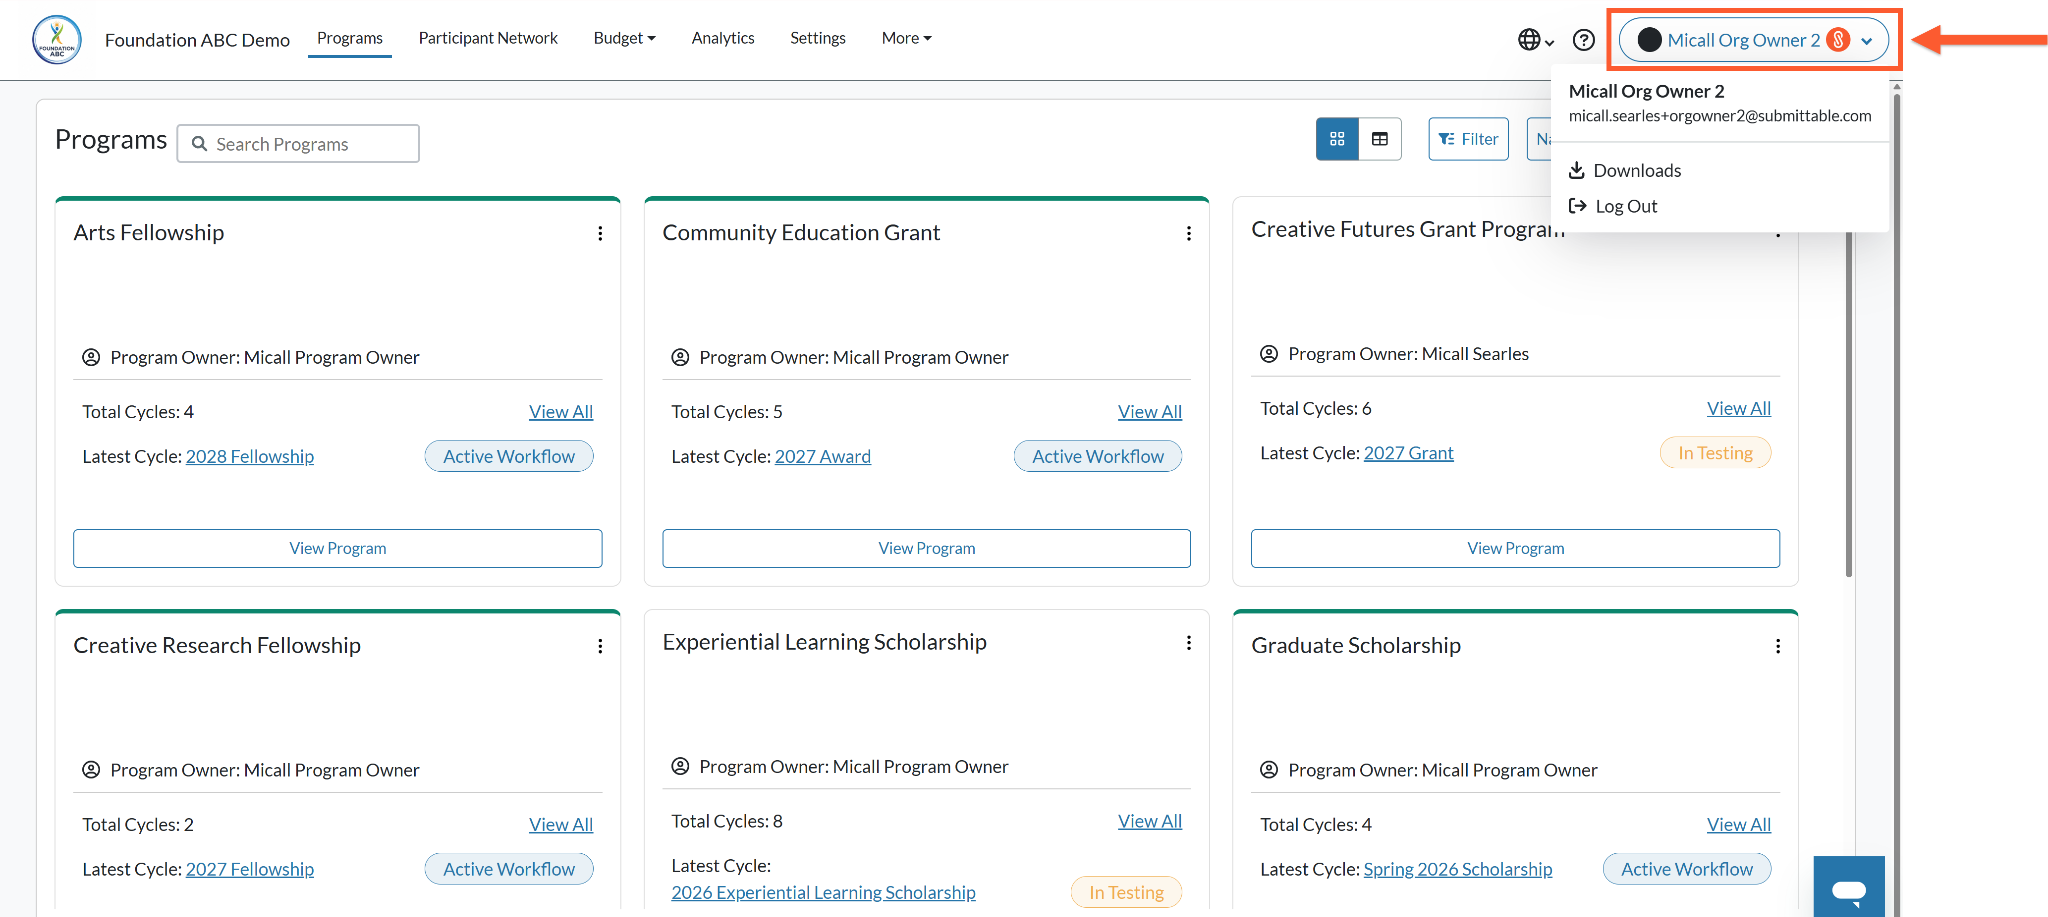2048x917 pixels.
Task: View all cycles for Graduate Scholarship
Action: click(1739, 825)
